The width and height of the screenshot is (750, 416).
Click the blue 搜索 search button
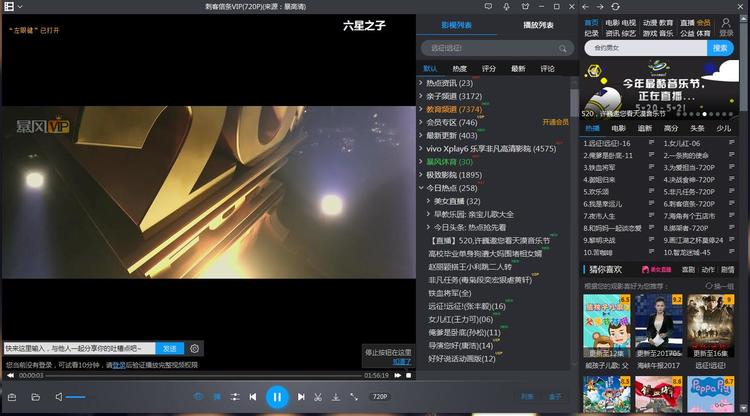pyautogui.click(x=721, y=48)
